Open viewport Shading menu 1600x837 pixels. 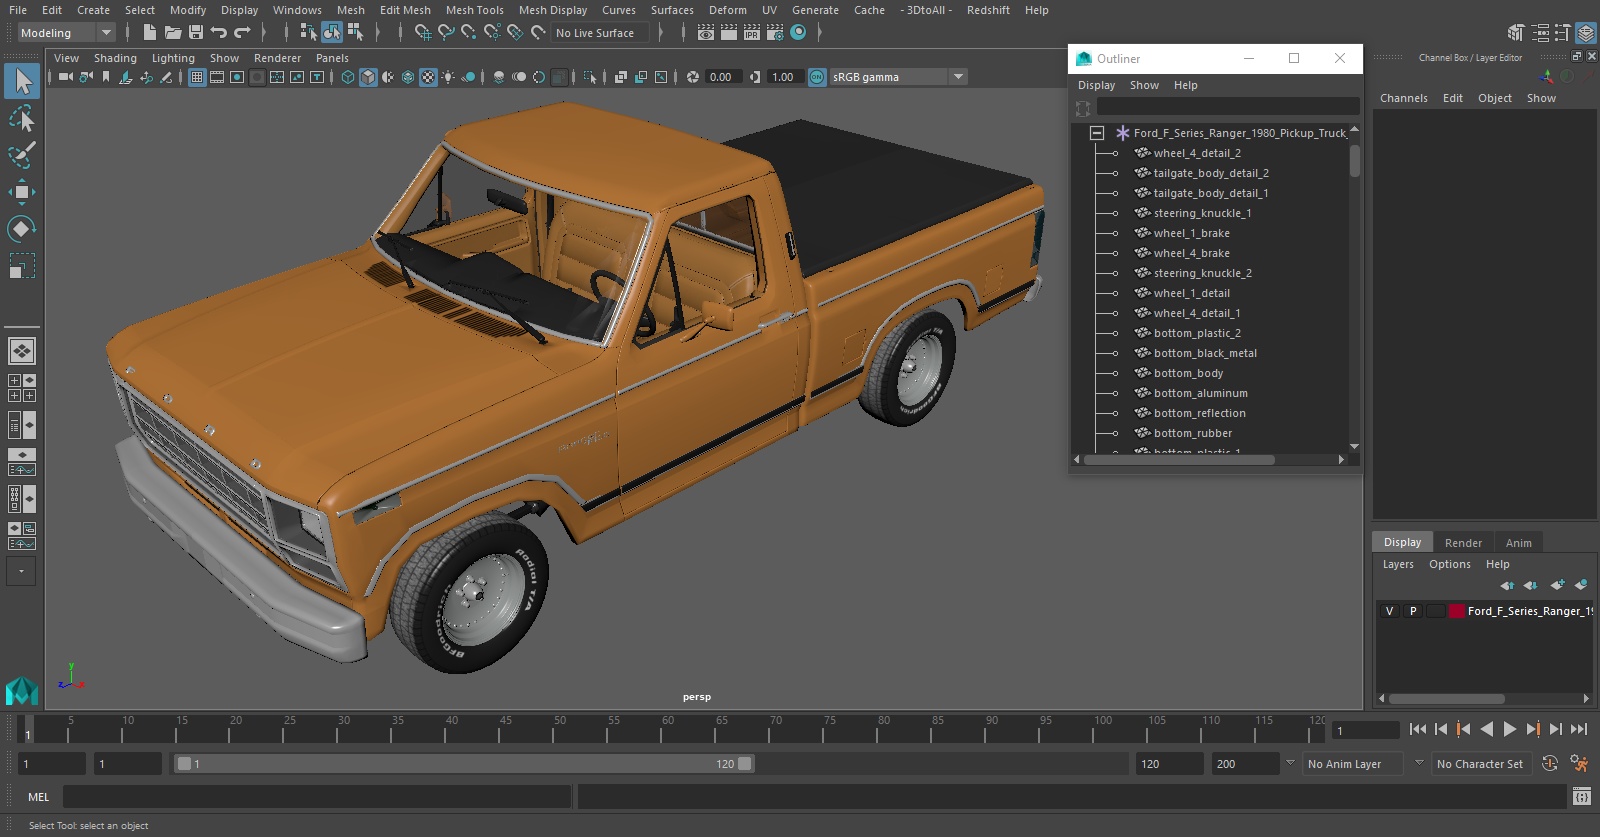[x=115, y=58]
